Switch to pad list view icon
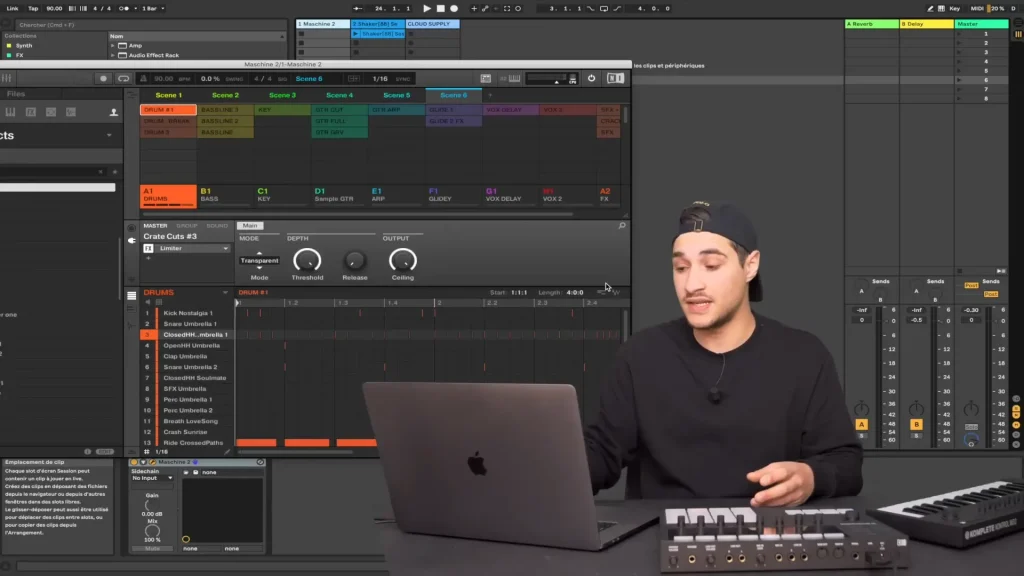The height and width of the screenshot is (576, 1024). [131, 296]
